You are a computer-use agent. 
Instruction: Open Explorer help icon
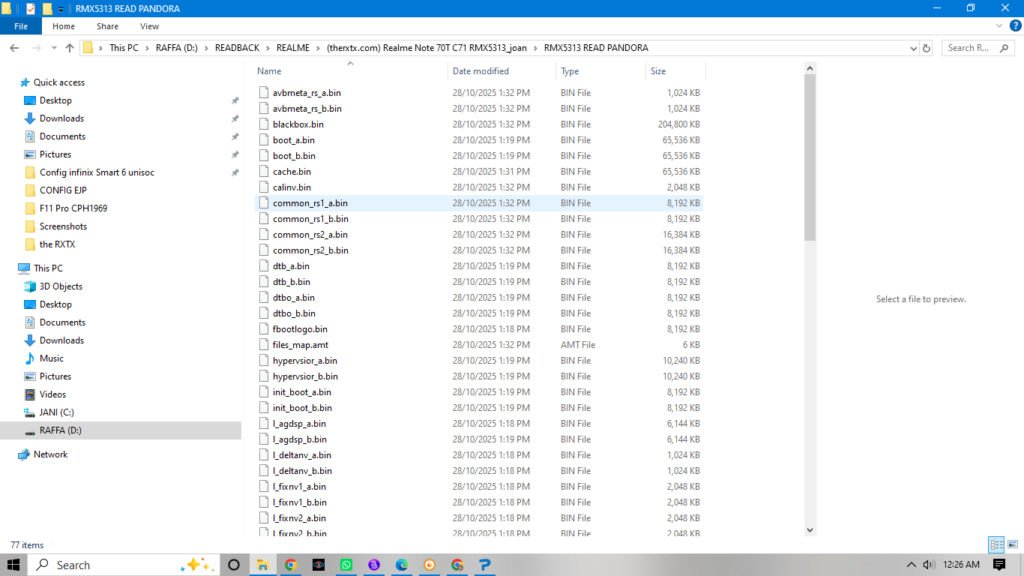(1015, 26)
